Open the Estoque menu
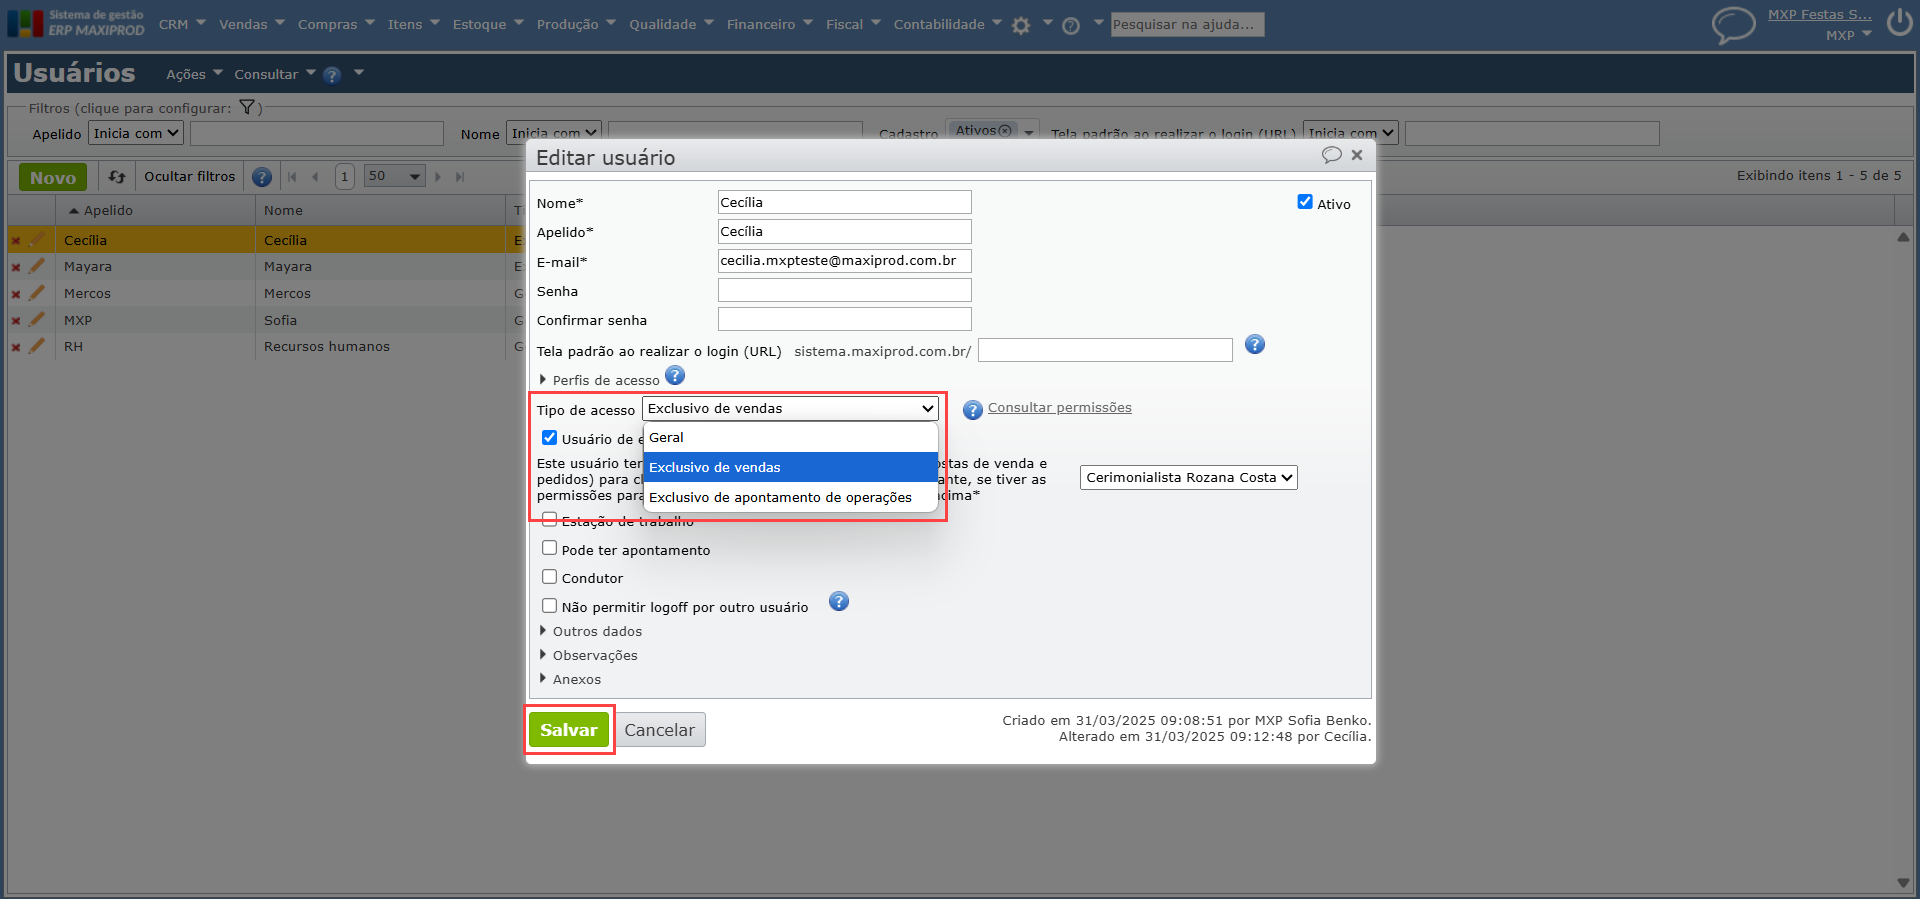 [488, 24]
